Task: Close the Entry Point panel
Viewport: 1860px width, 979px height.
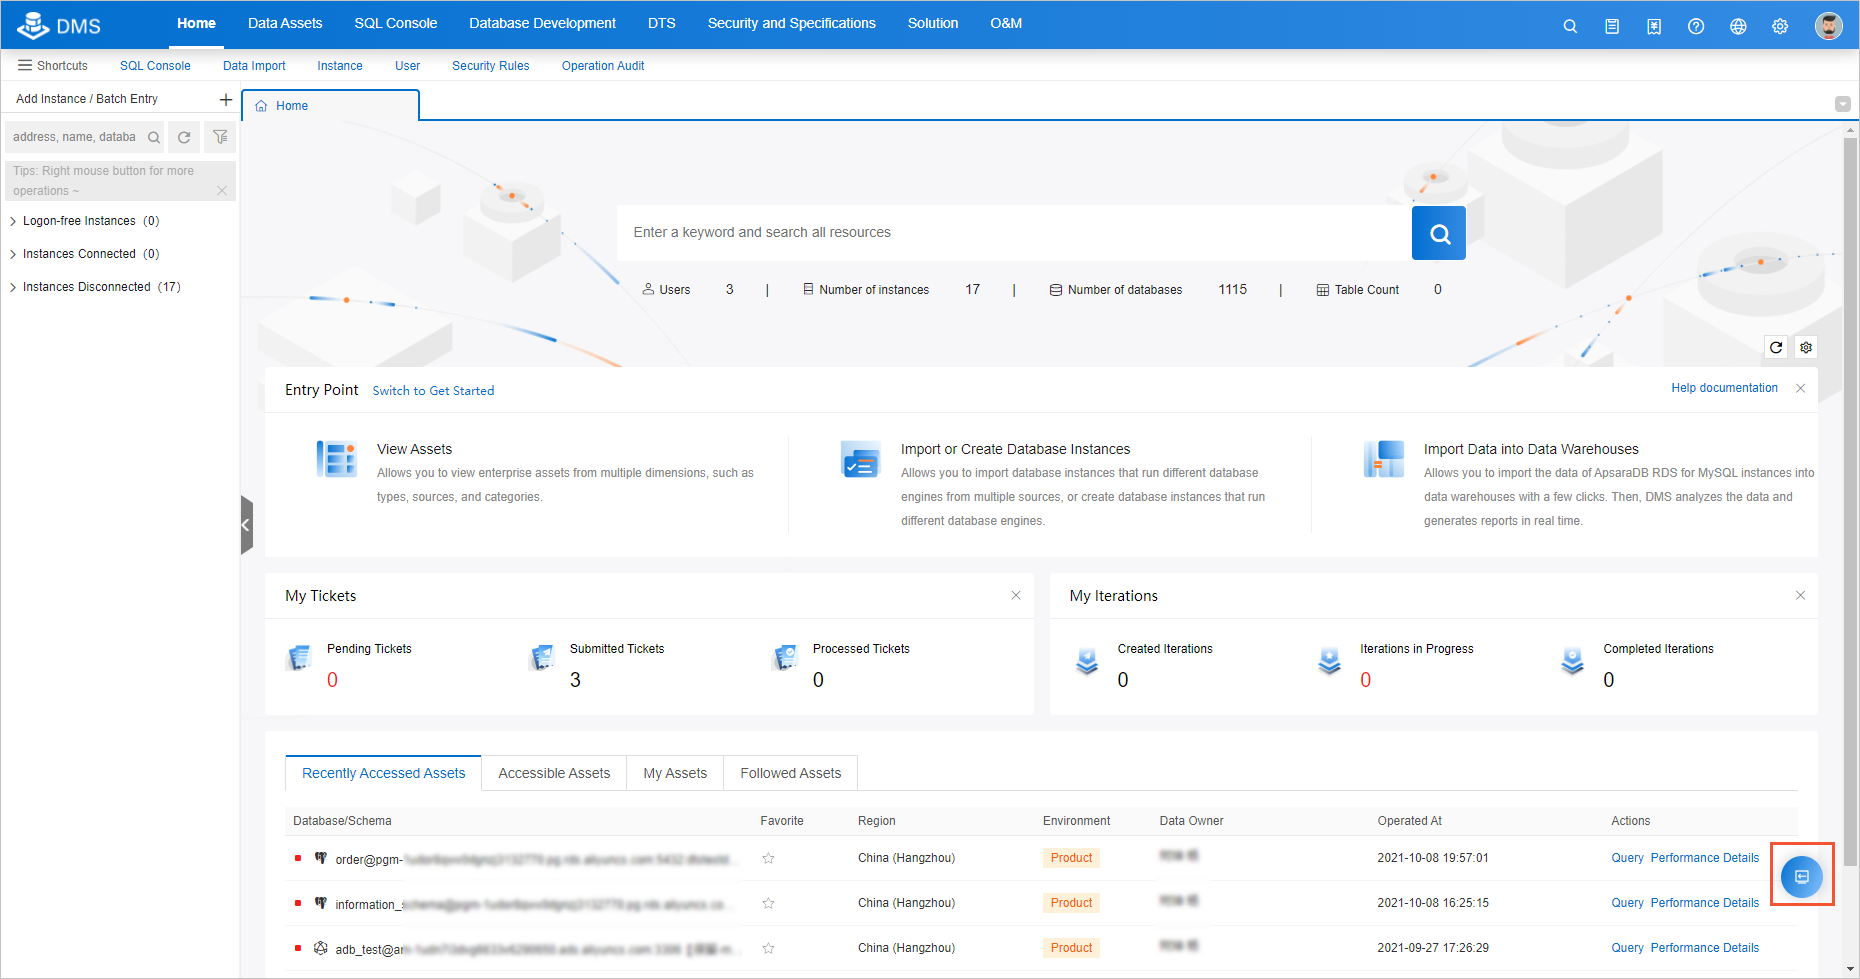Action: [1800, 388]
